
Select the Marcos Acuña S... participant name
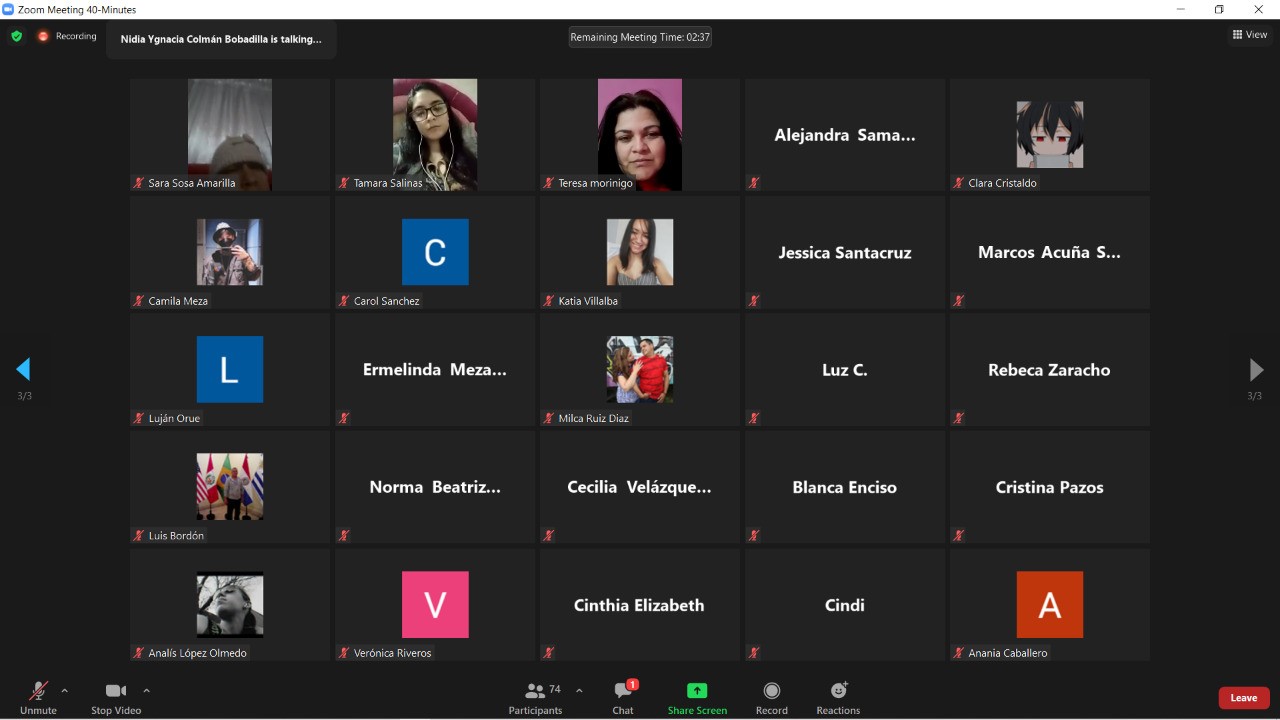click(1050, 253)
